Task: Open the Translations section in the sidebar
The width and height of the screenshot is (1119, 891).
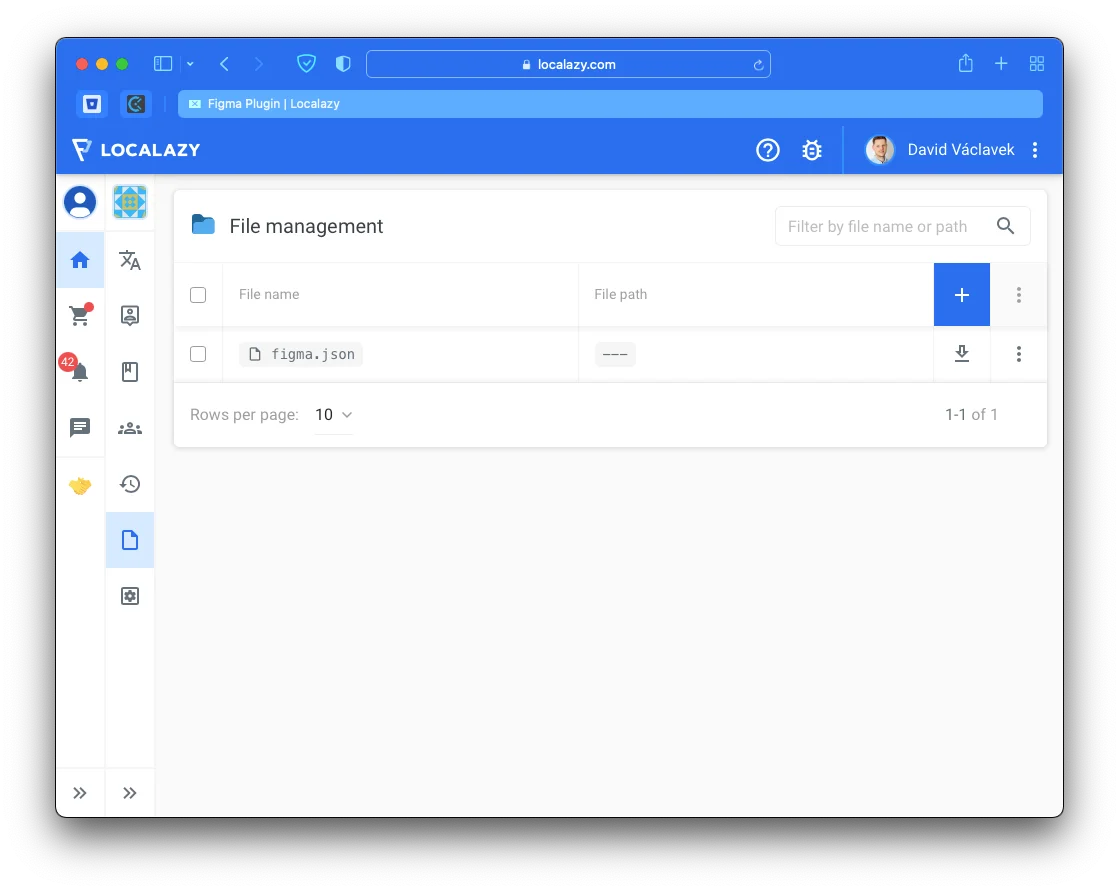Action: (x=130, y=260)
